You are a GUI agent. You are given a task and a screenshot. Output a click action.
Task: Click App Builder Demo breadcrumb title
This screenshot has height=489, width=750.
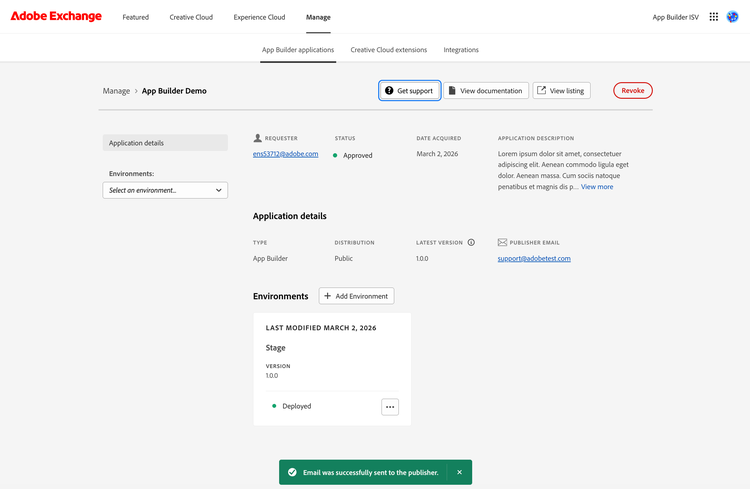point(174,90)
